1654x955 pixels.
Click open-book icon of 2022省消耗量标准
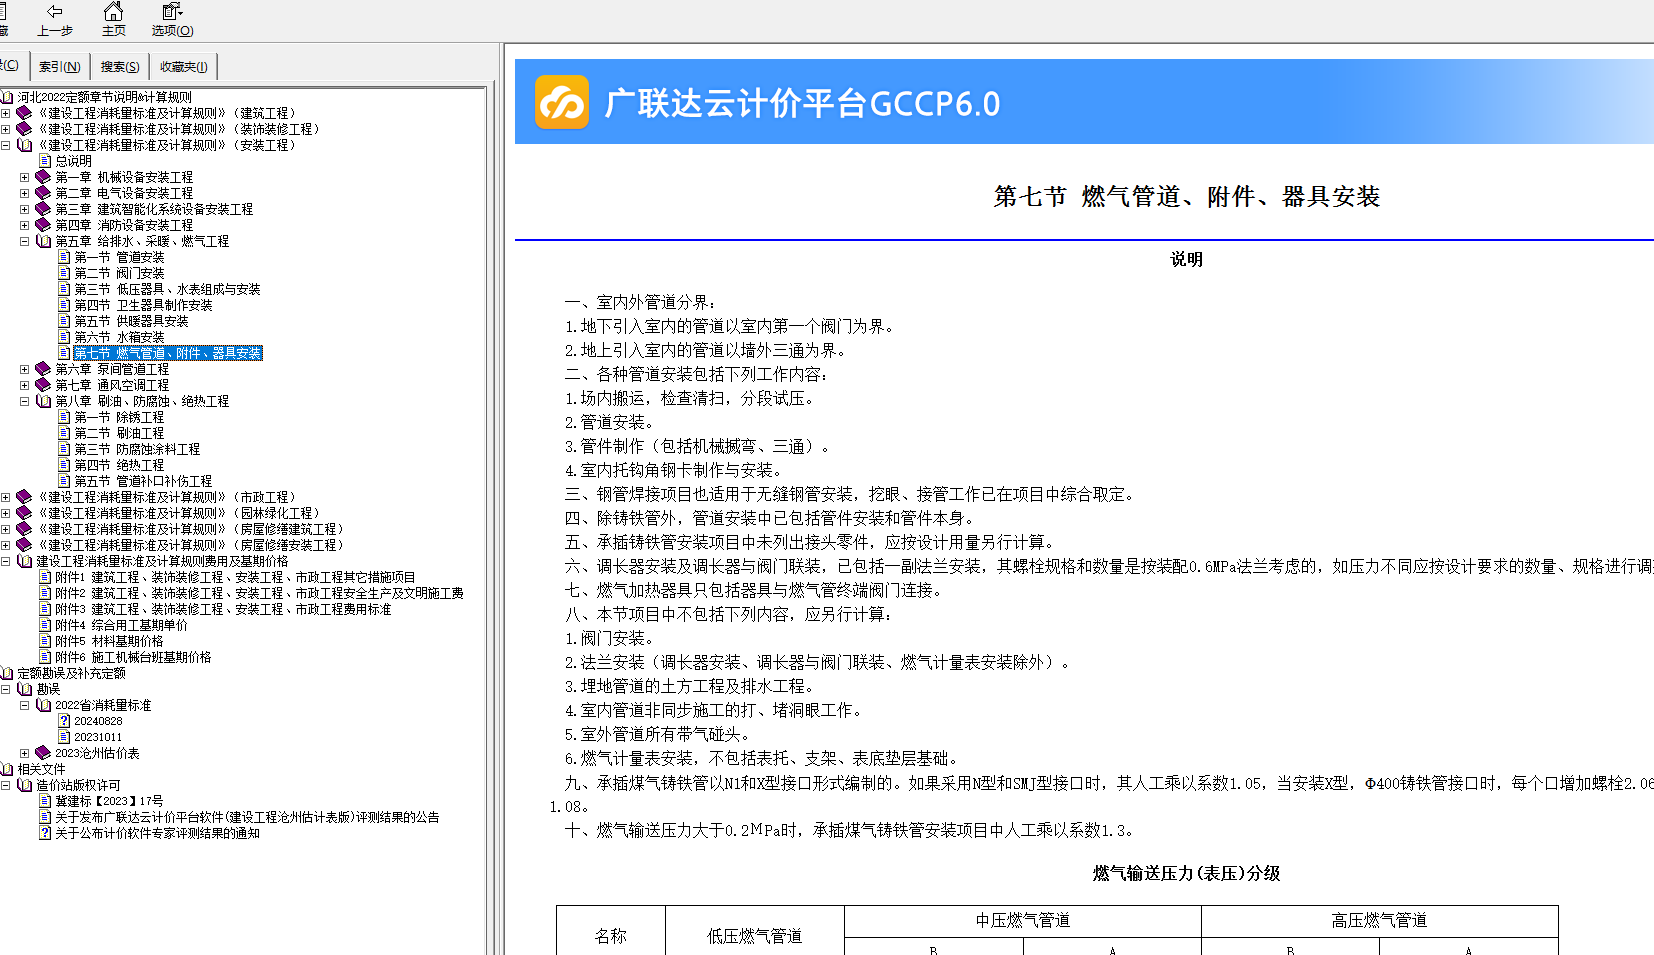(x=43, y=705)
